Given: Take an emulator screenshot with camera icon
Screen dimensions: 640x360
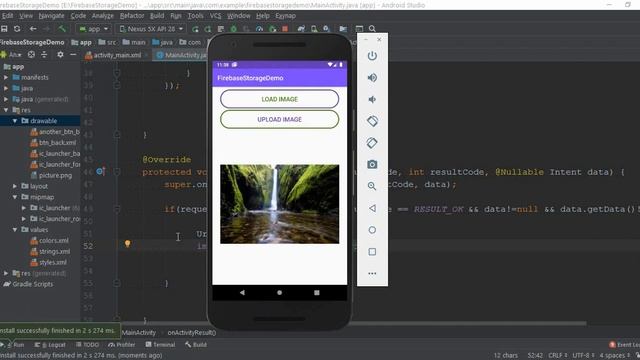Looking at the screenshot, I should [x=372, y=164].
